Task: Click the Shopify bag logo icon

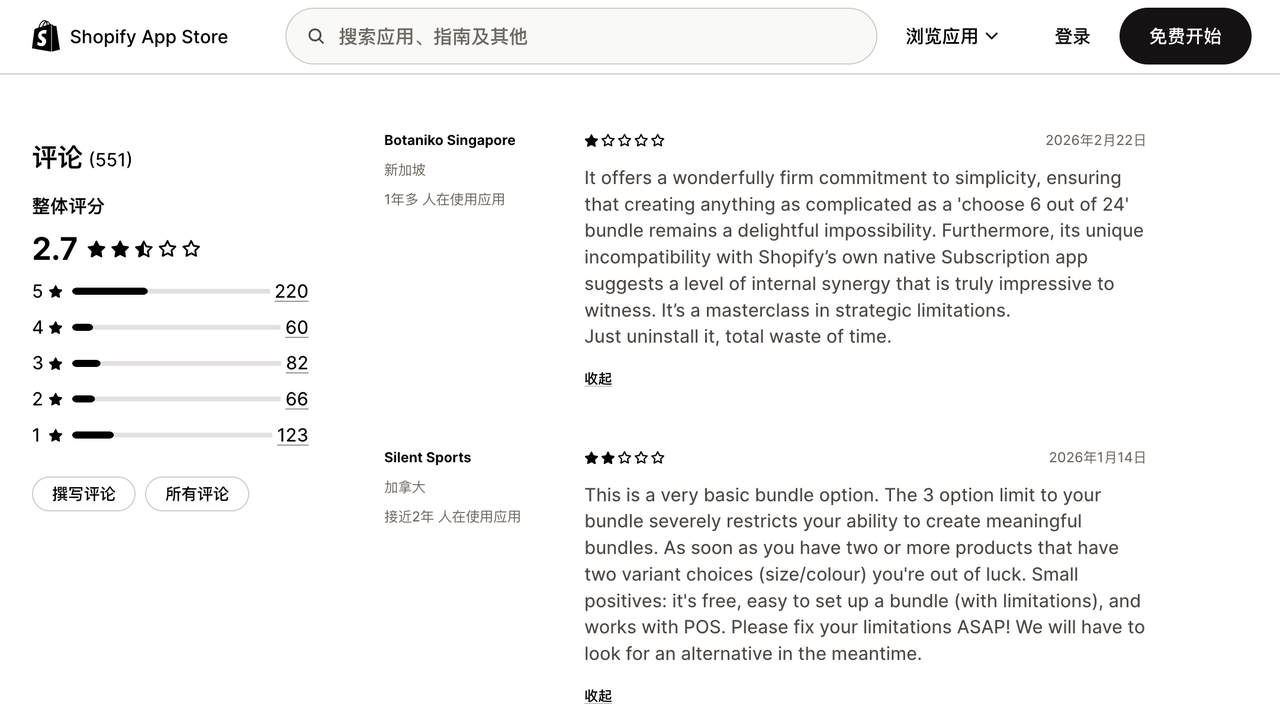Action: click(x=46, y=37)
